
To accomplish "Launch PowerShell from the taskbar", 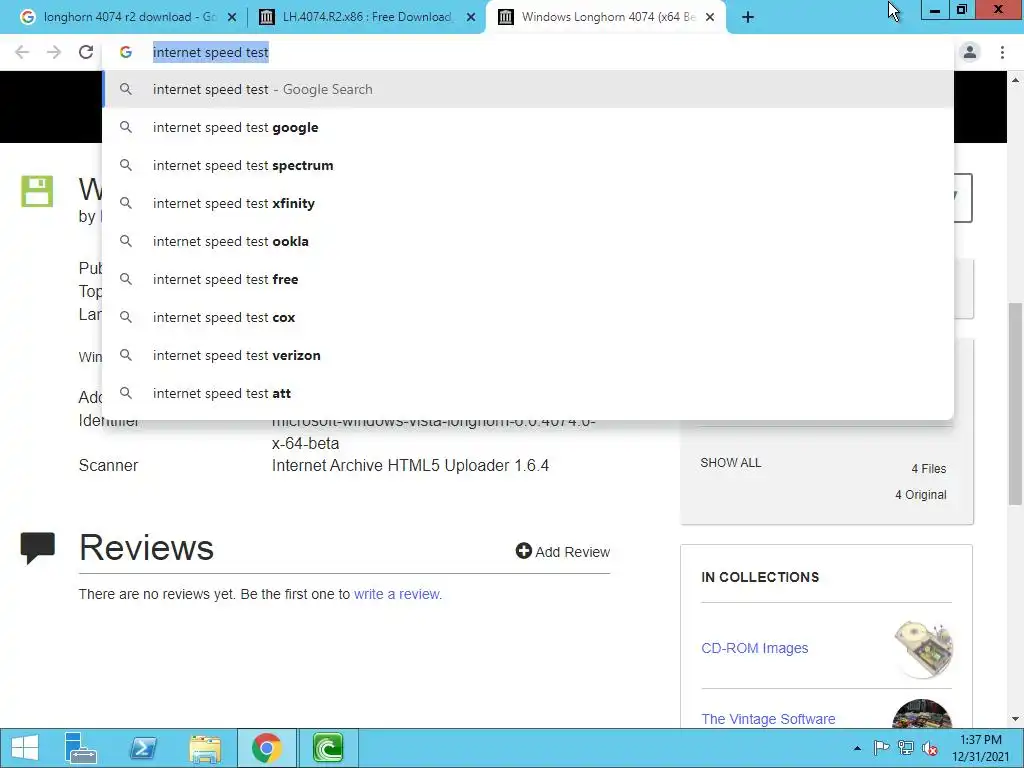I will point(142,748).
